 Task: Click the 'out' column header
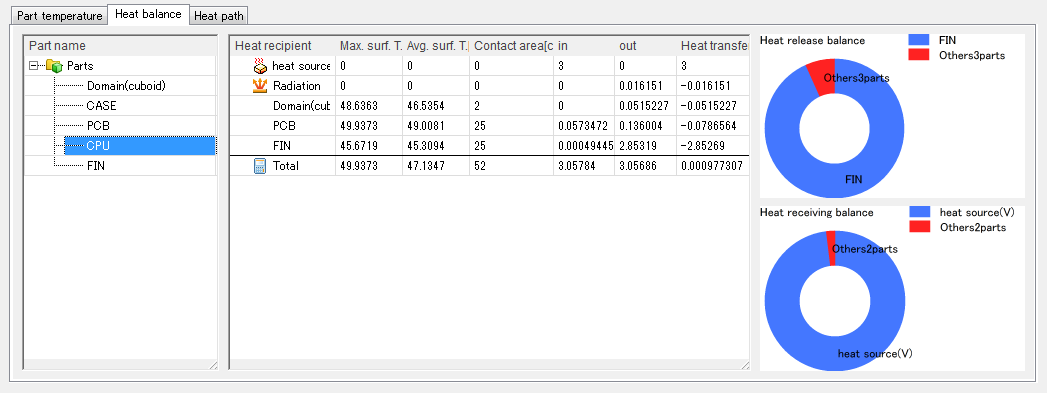pyautogui.click(x=645, y=46)
